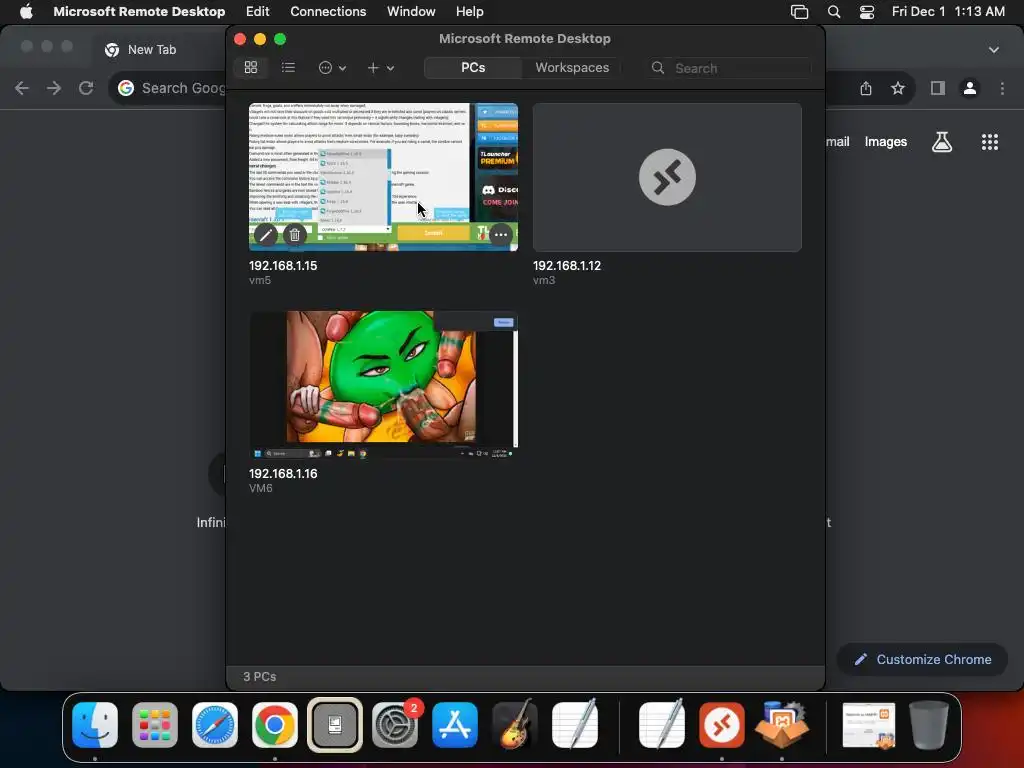The width and height of the screenshot is (1024, 768).
Task: Go back in the Chrome window
Action: coord(22,88)
